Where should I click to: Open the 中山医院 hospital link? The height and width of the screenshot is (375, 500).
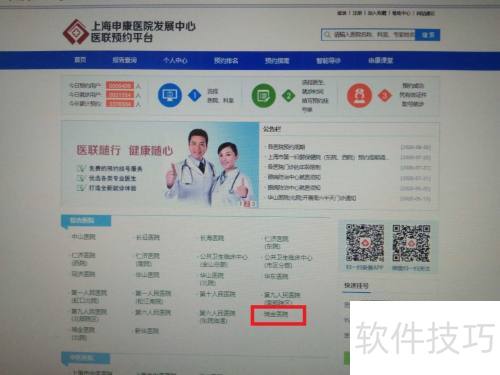pyautogui.click(x=83, y=237)
